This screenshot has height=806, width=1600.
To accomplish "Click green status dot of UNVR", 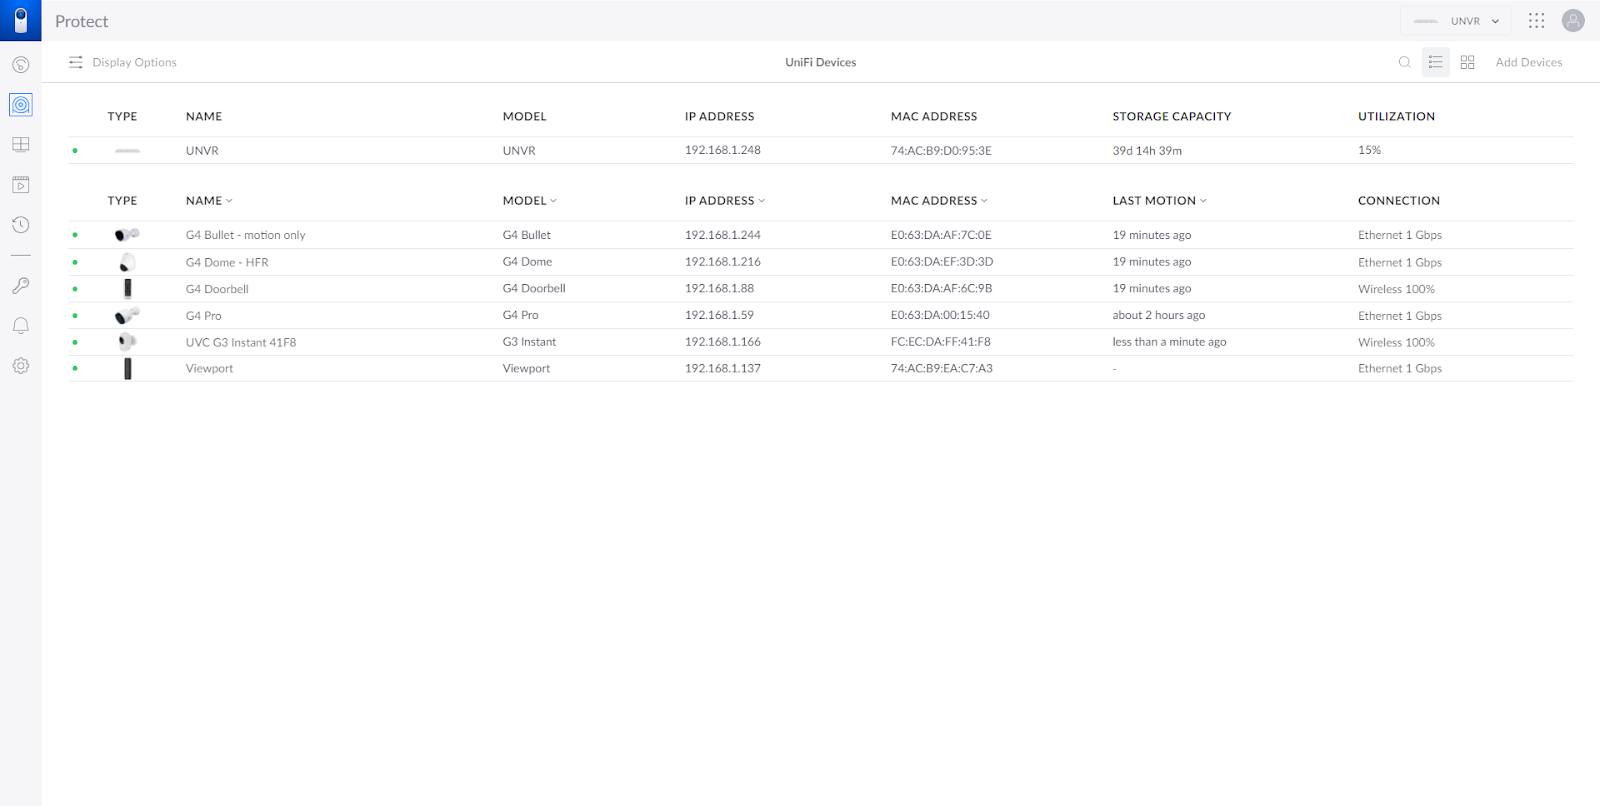I will tap(75, 151).
